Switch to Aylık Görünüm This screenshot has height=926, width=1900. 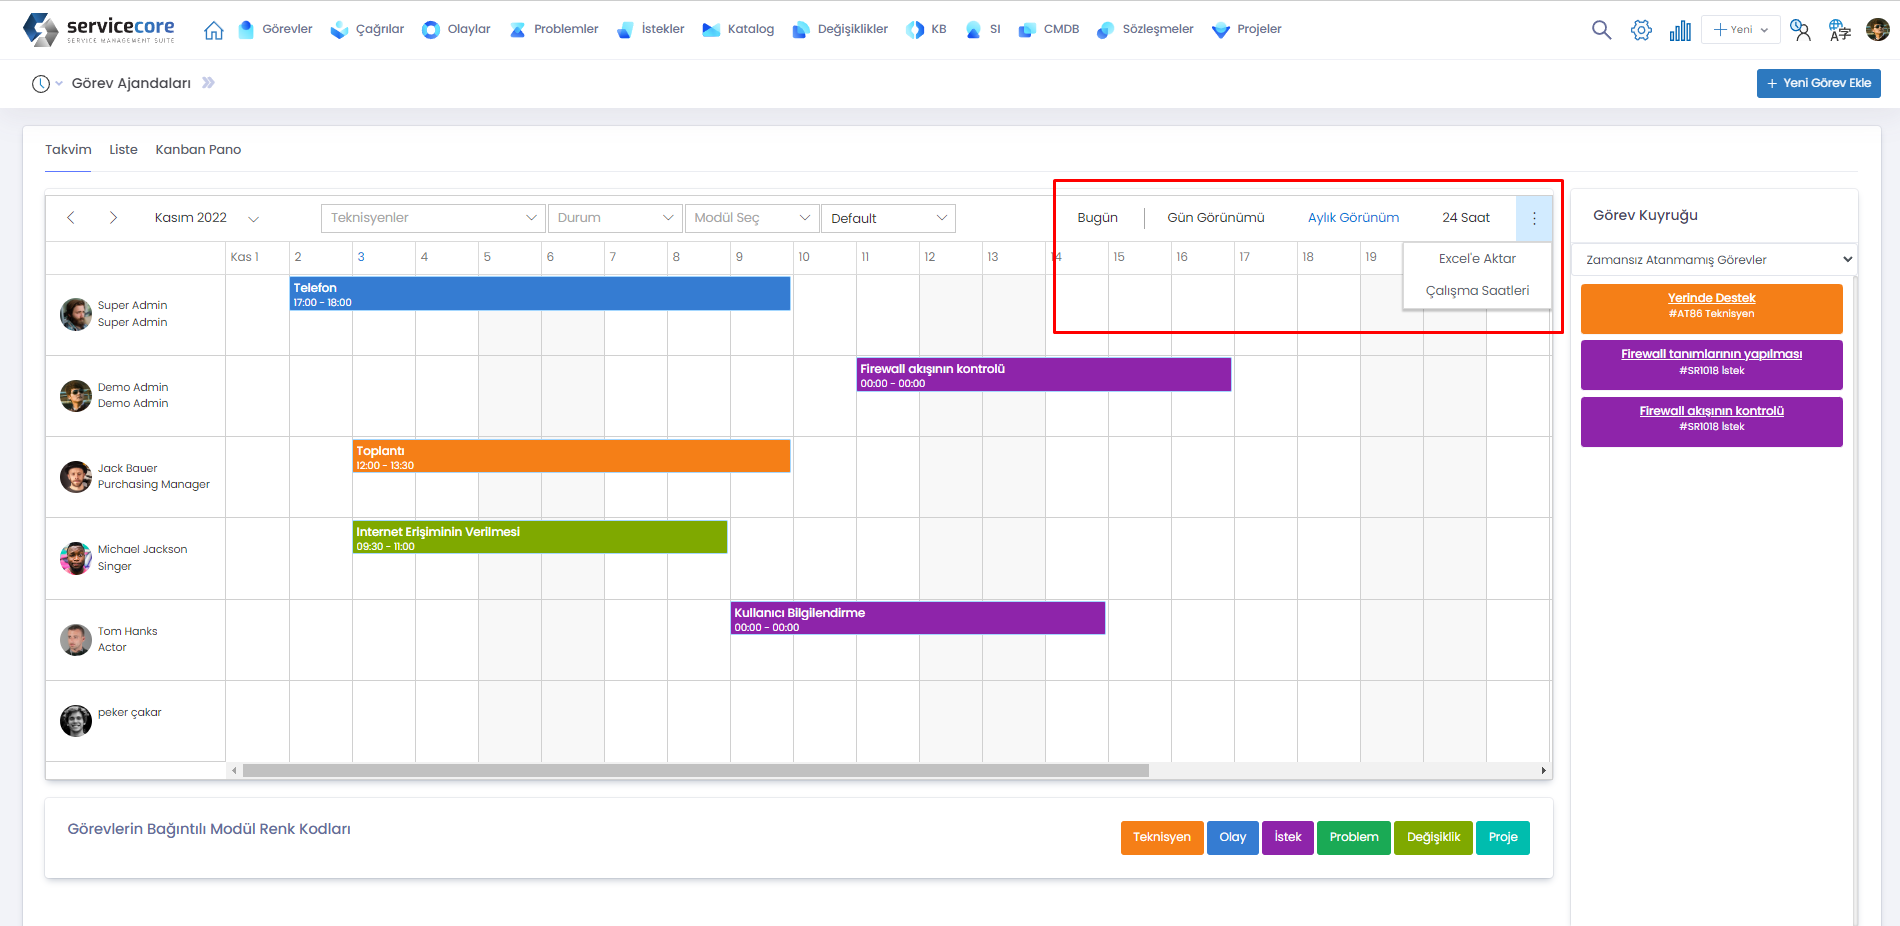(1353, 218)
